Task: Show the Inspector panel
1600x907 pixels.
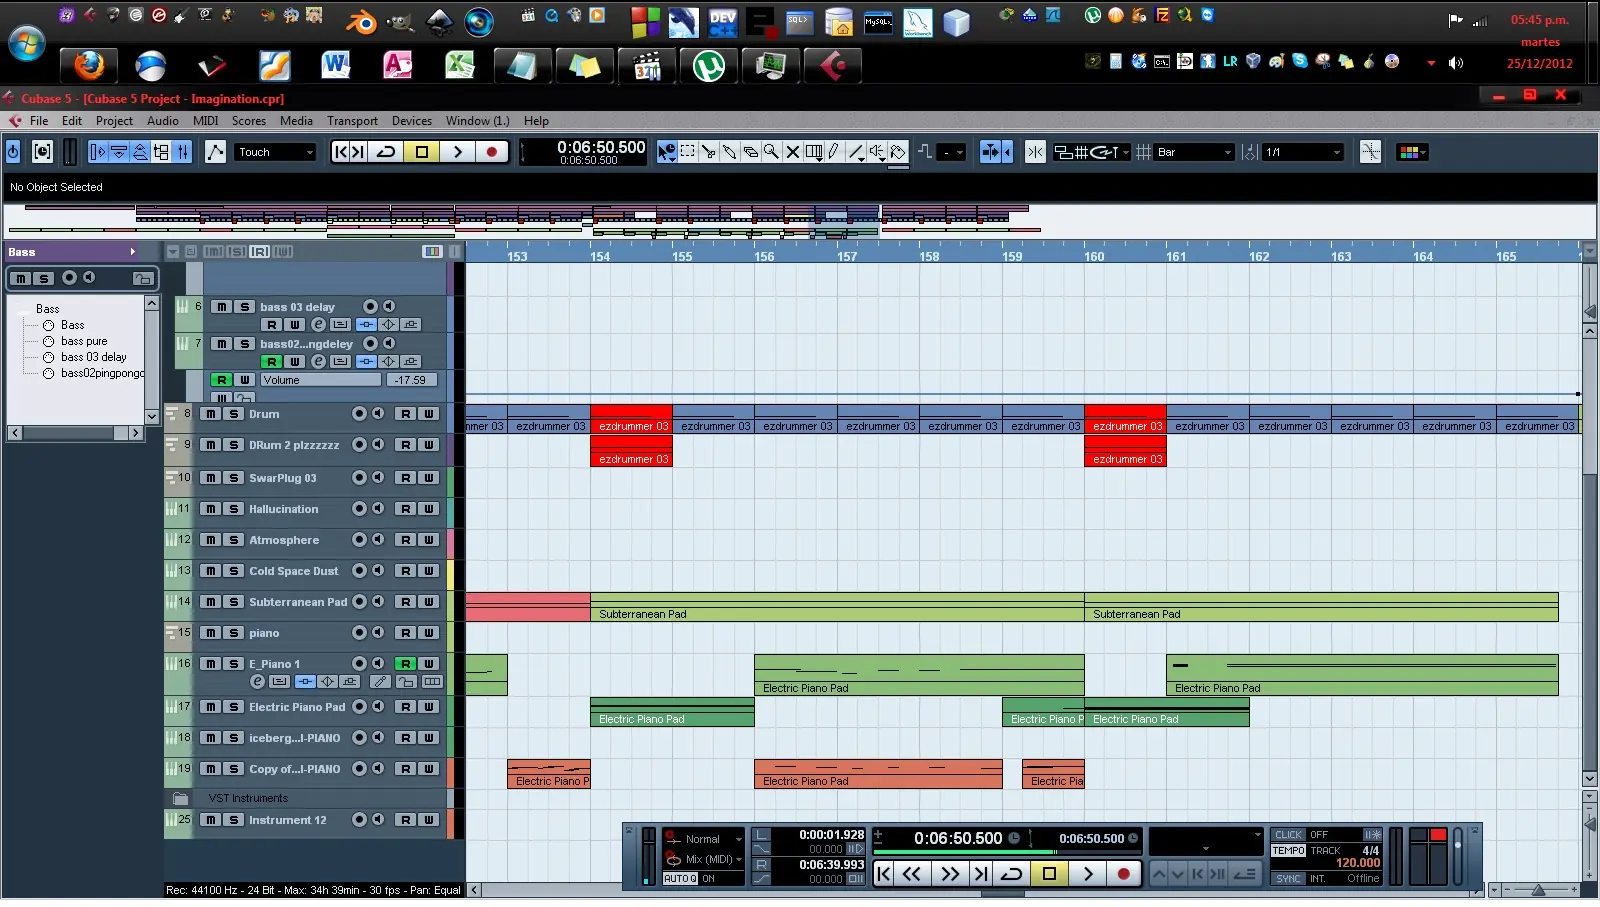Action: tap(98, 152)
